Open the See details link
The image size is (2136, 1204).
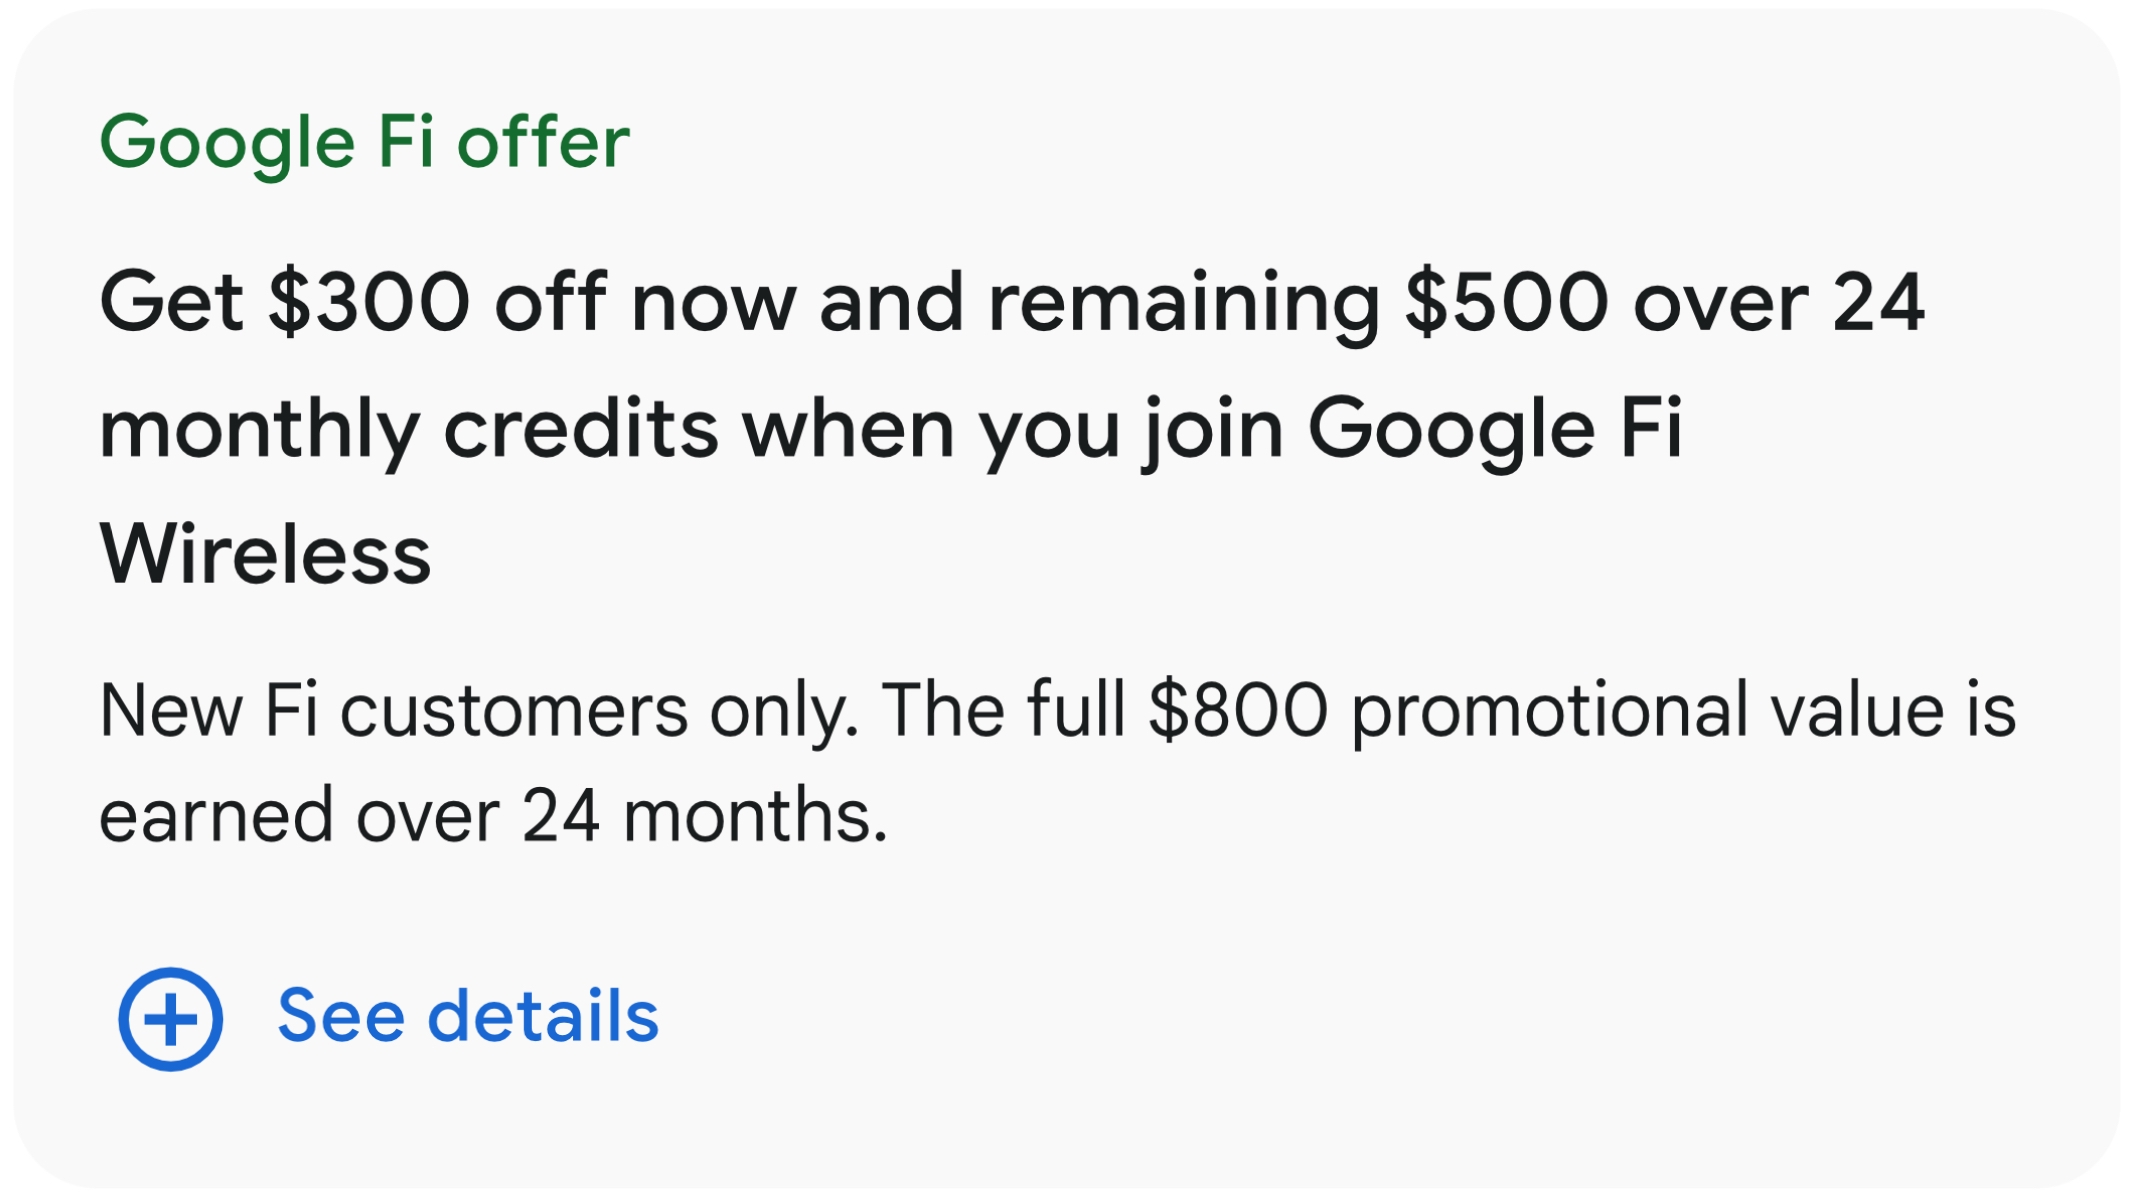pos(467,1017)
